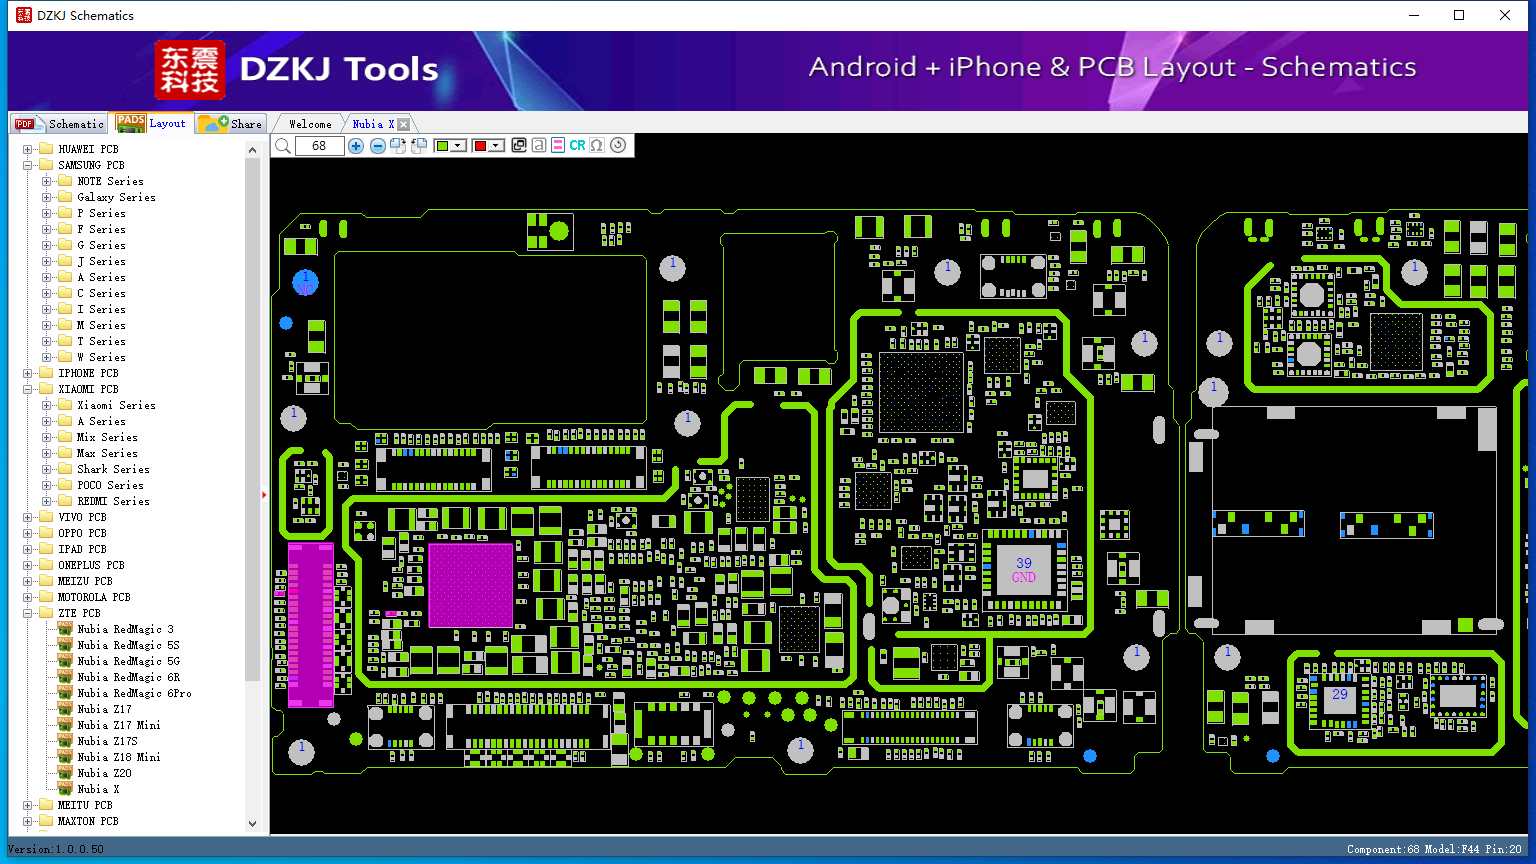
Task: Click the tree panel scroll-down arrow
Action: point(252,824)
